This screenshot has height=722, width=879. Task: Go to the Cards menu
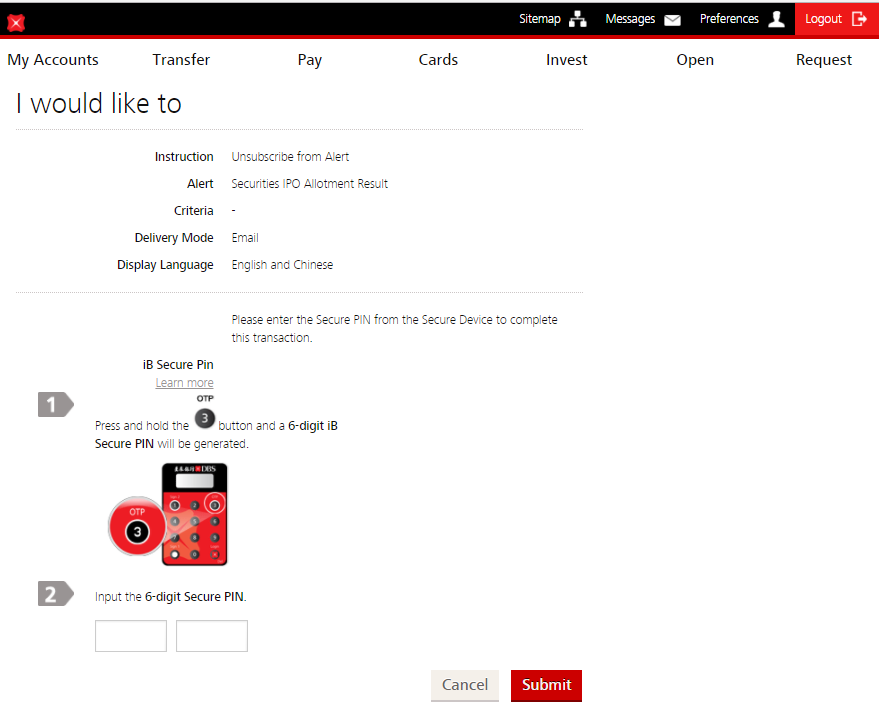pos(438,60)
